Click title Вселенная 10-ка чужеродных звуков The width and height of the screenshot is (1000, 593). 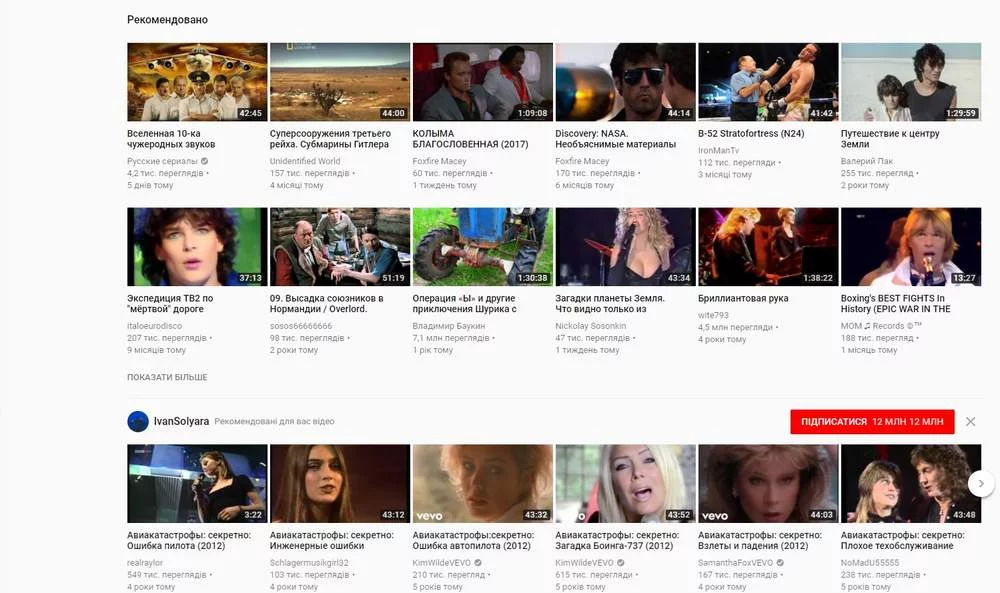[171, 139]
